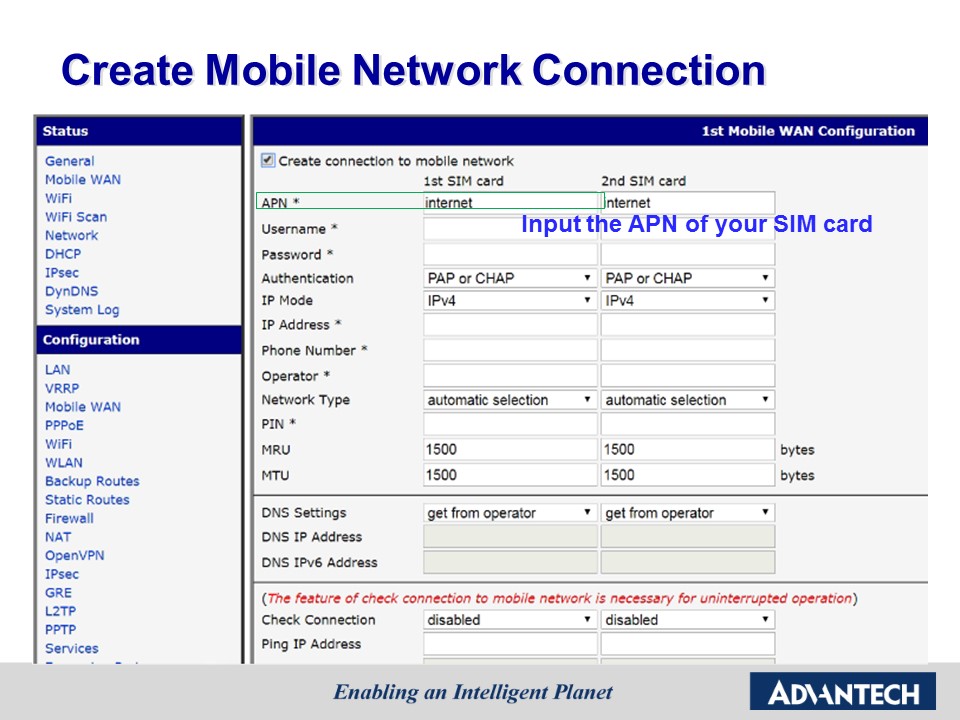
Task: Open the OpenVPN configuration link
Action: [x=74, y=555]
